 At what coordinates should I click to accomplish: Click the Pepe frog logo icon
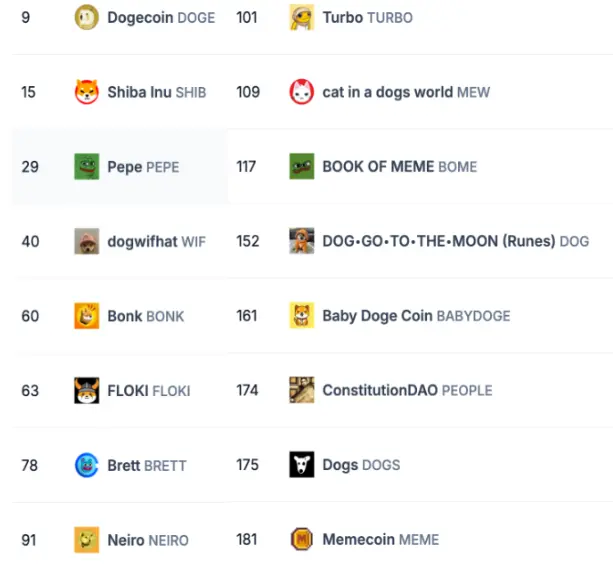(87, 167)
